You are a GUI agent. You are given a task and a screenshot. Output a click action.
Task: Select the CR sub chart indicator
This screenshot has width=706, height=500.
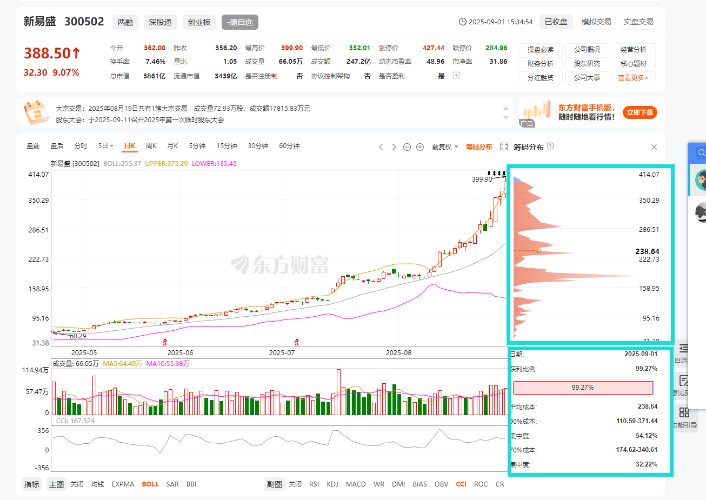(500, 484)
